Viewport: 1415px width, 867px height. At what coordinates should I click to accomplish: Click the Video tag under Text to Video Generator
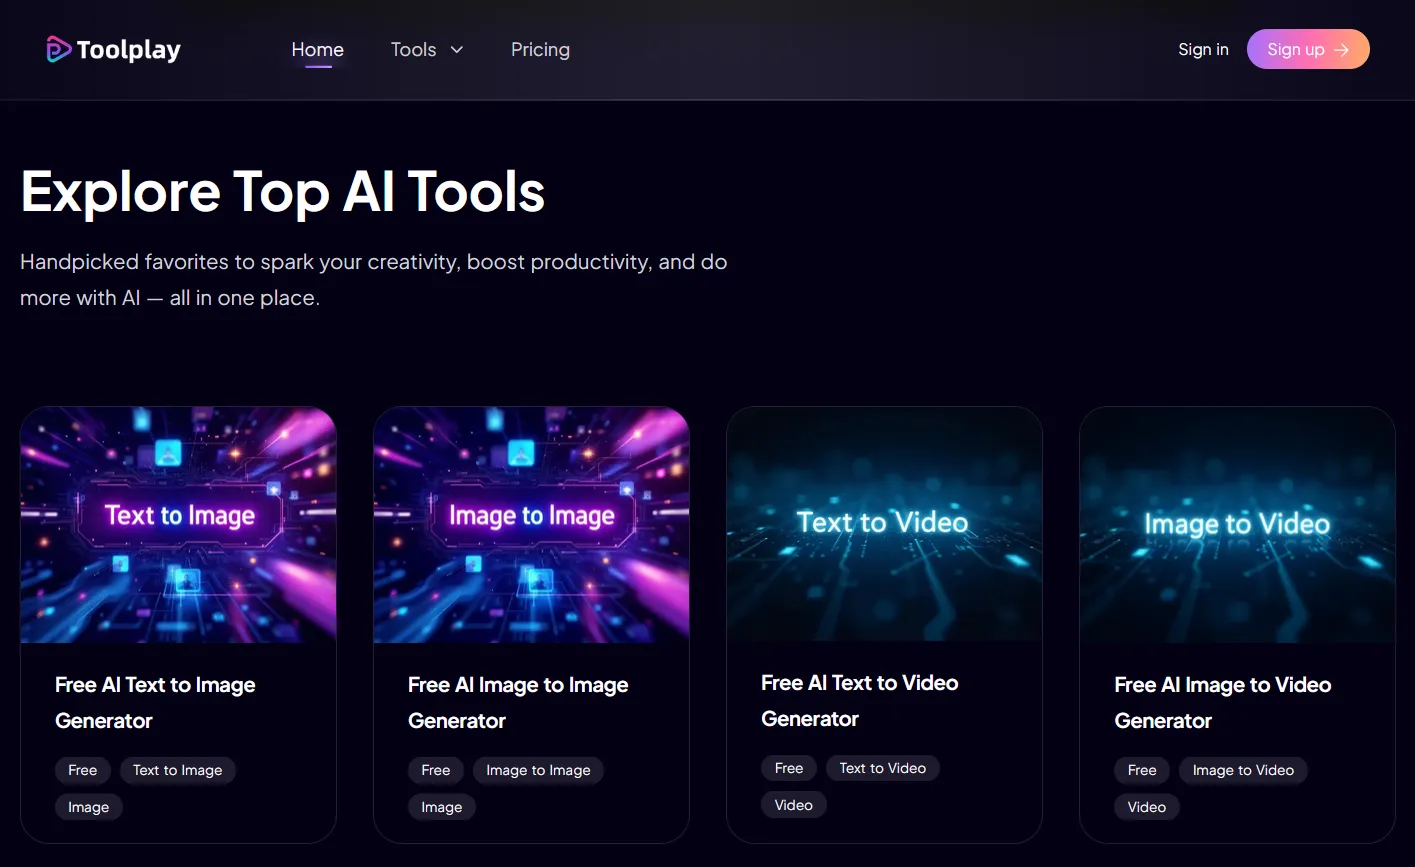[x=793, y=804]
